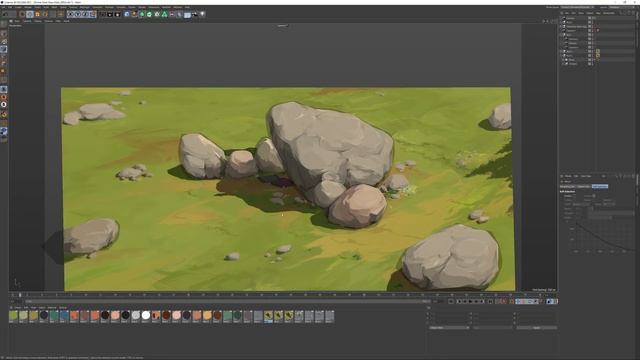Click the Render View clapperboard icon
This screenshot has height=360, width=640.
point(102,14)
